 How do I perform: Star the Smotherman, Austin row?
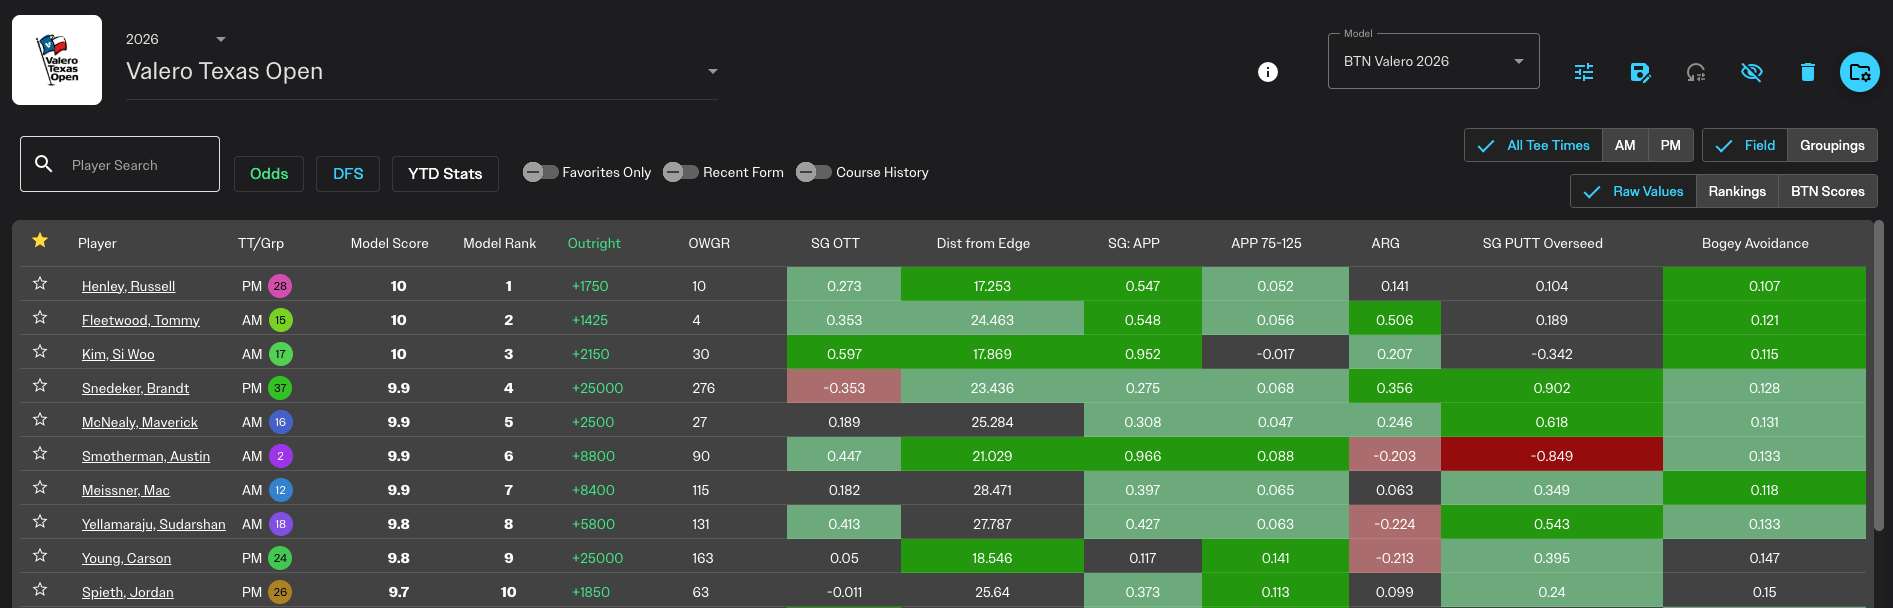point(40,454)
